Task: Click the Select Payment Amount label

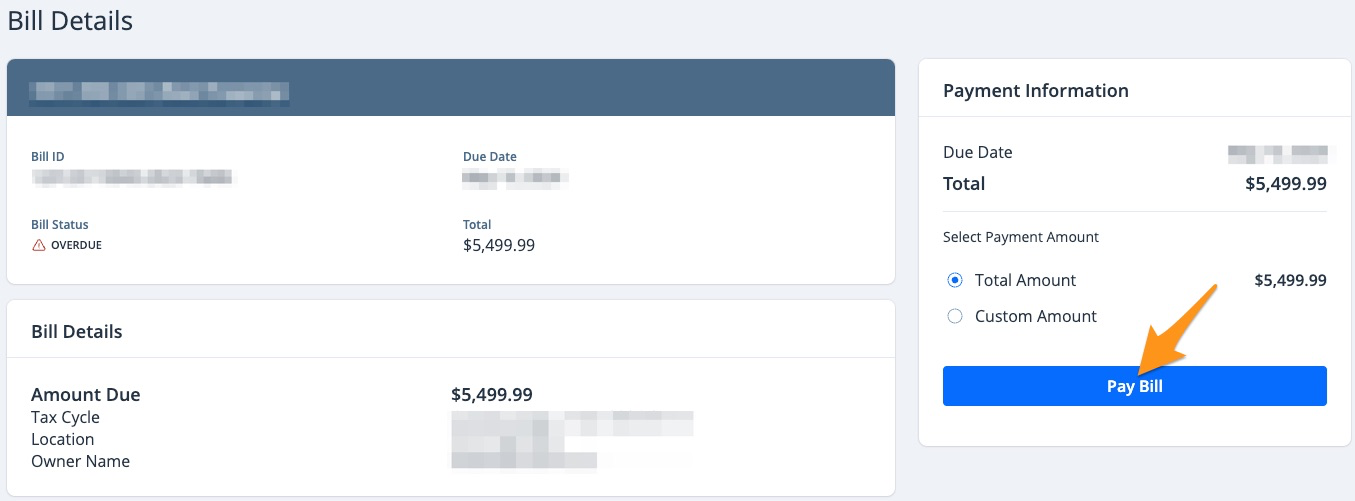Action: coord(1020,237)
